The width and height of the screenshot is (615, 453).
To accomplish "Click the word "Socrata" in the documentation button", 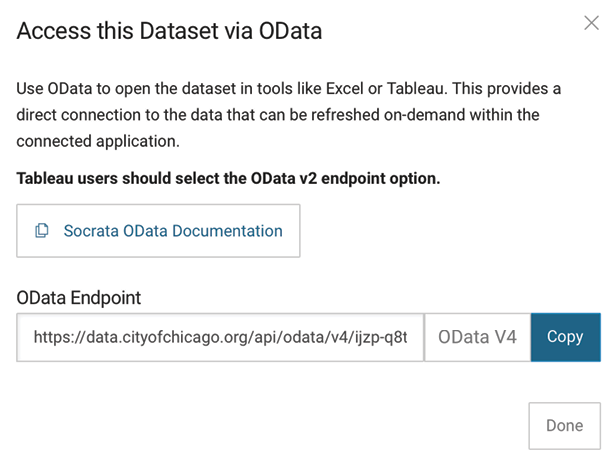I will pos(91,231).
